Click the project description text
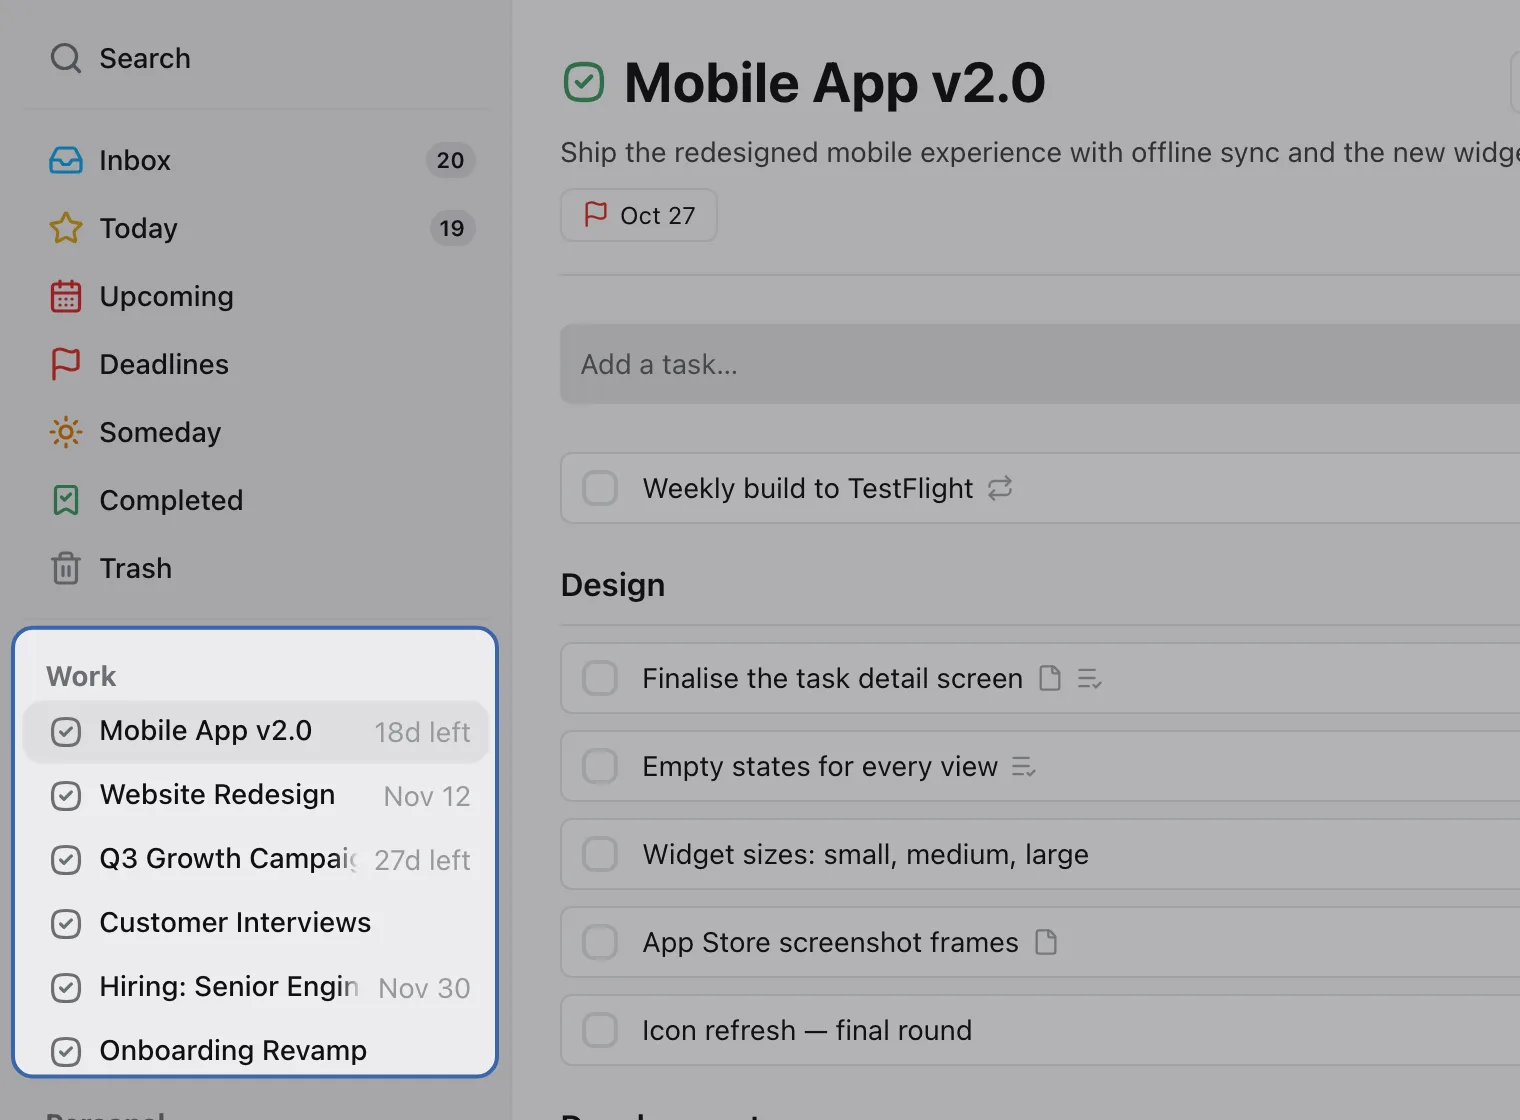The height and width of the screenshot is (1120, 1520). [x=1040, y=152]
